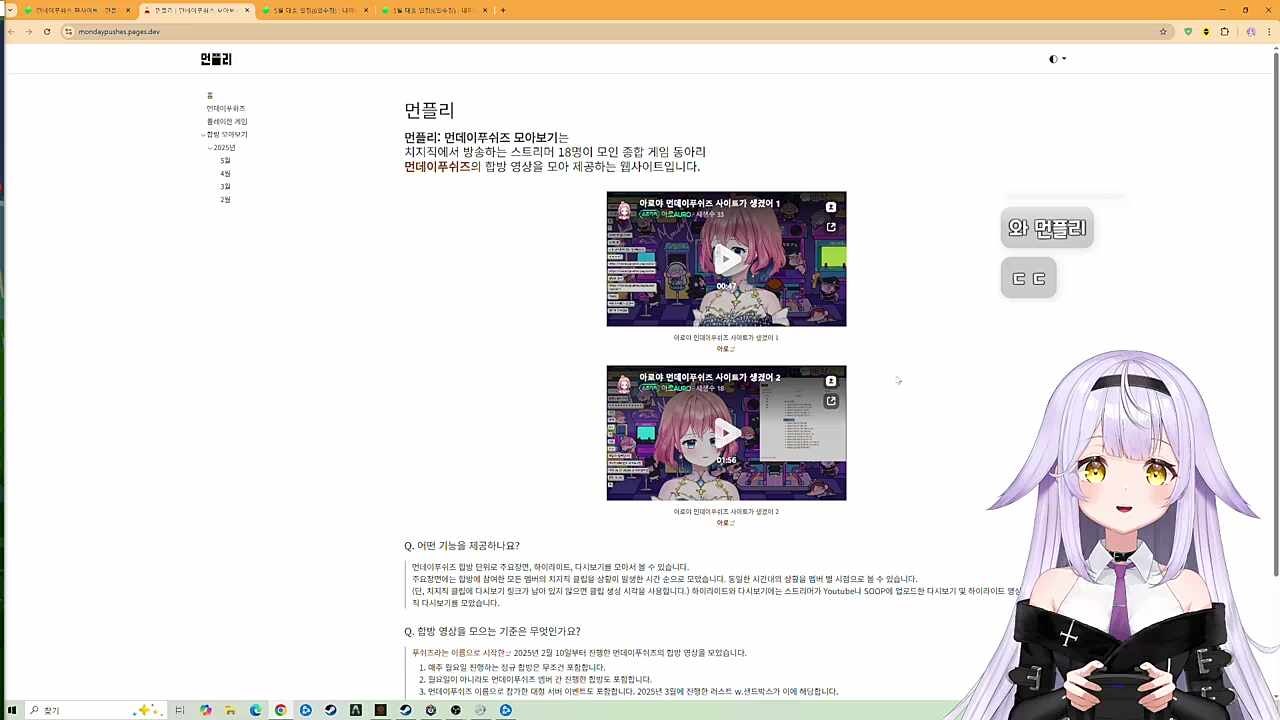Click the Chzzk logo icon on second video

pyautogui.click(x=831, y=381)
